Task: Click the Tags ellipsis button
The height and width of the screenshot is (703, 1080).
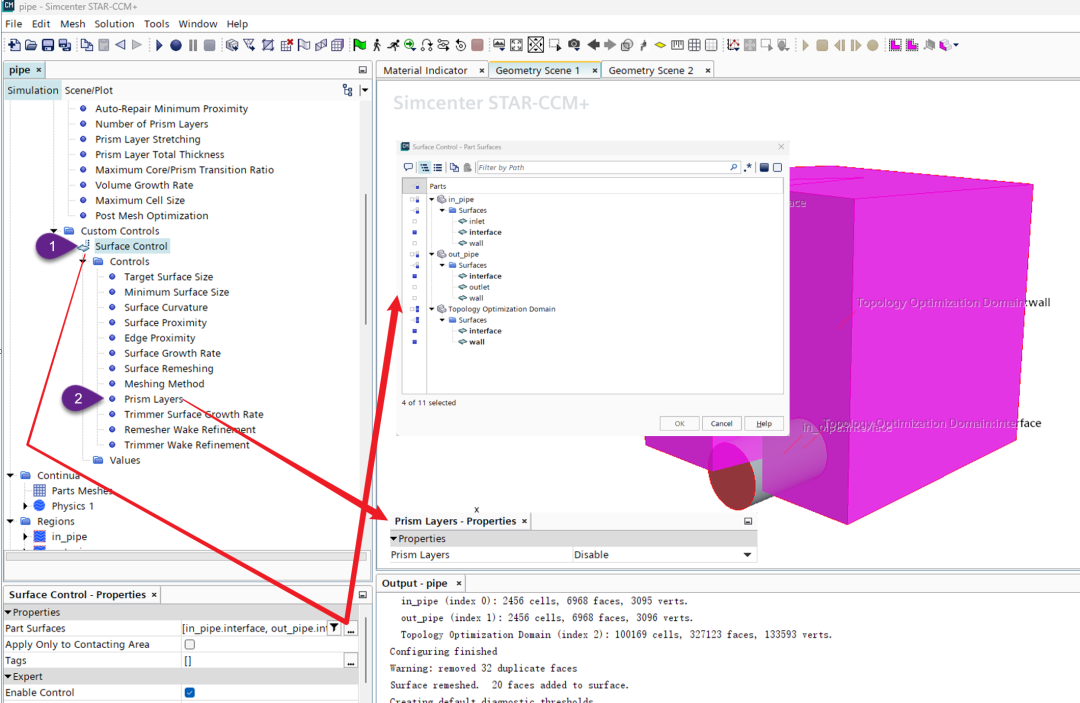Action: point(351,661)
